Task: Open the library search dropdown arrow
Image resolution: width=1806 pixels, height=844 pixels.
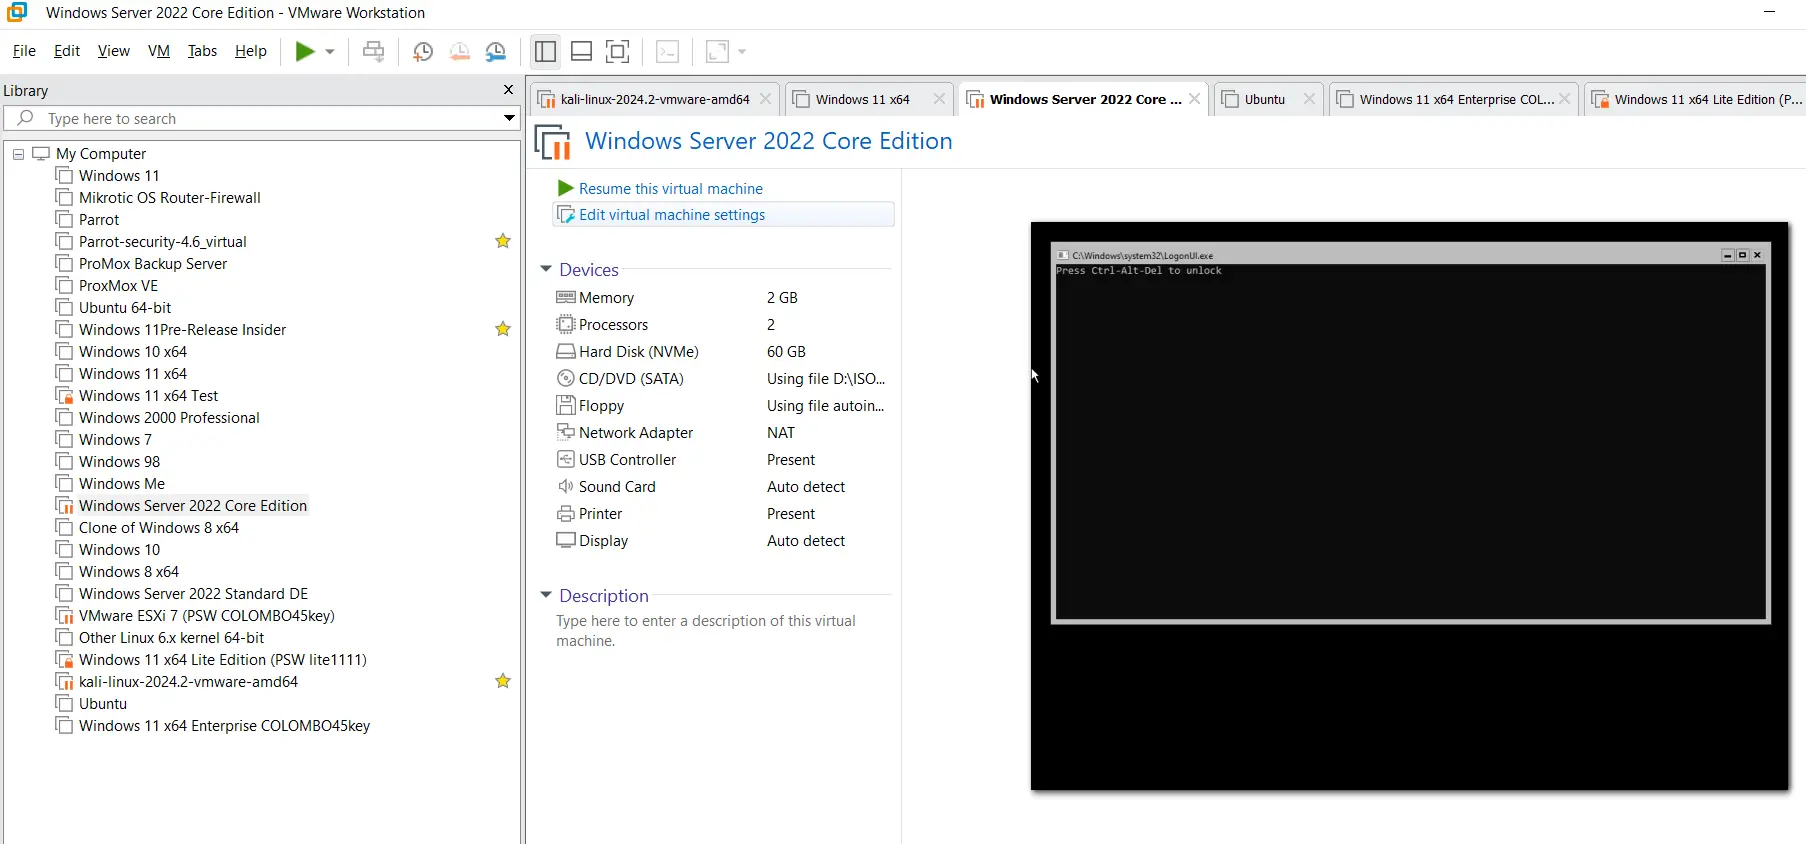Action: pos(509,118)
